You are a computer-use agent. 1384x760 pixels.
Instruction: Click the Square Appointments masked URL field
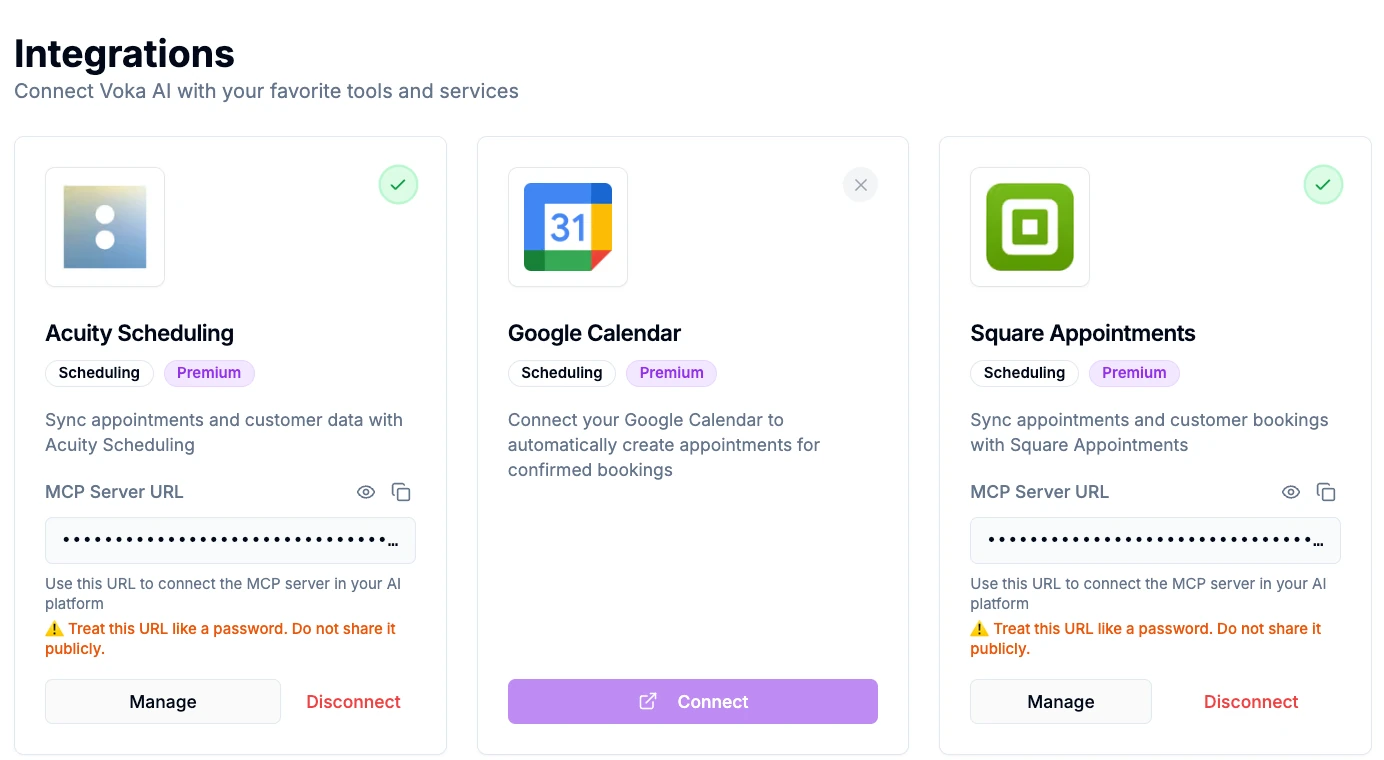tap(1155, 541)
